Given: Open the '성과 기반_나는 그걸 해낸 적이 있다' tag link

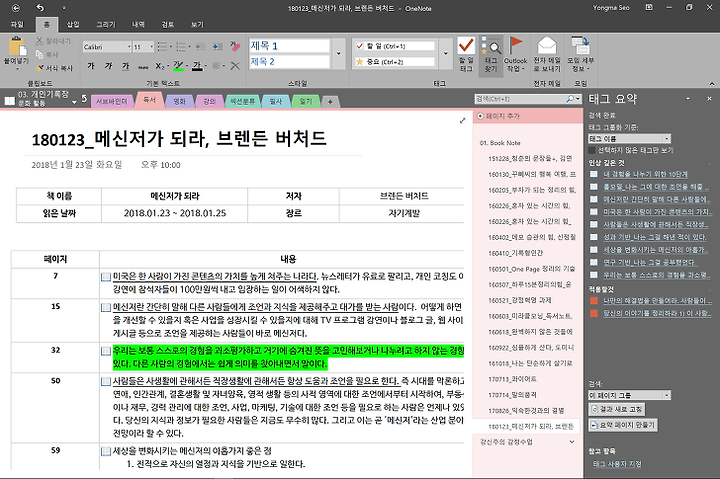Looking at the screenshot, I should coord(654,237).
